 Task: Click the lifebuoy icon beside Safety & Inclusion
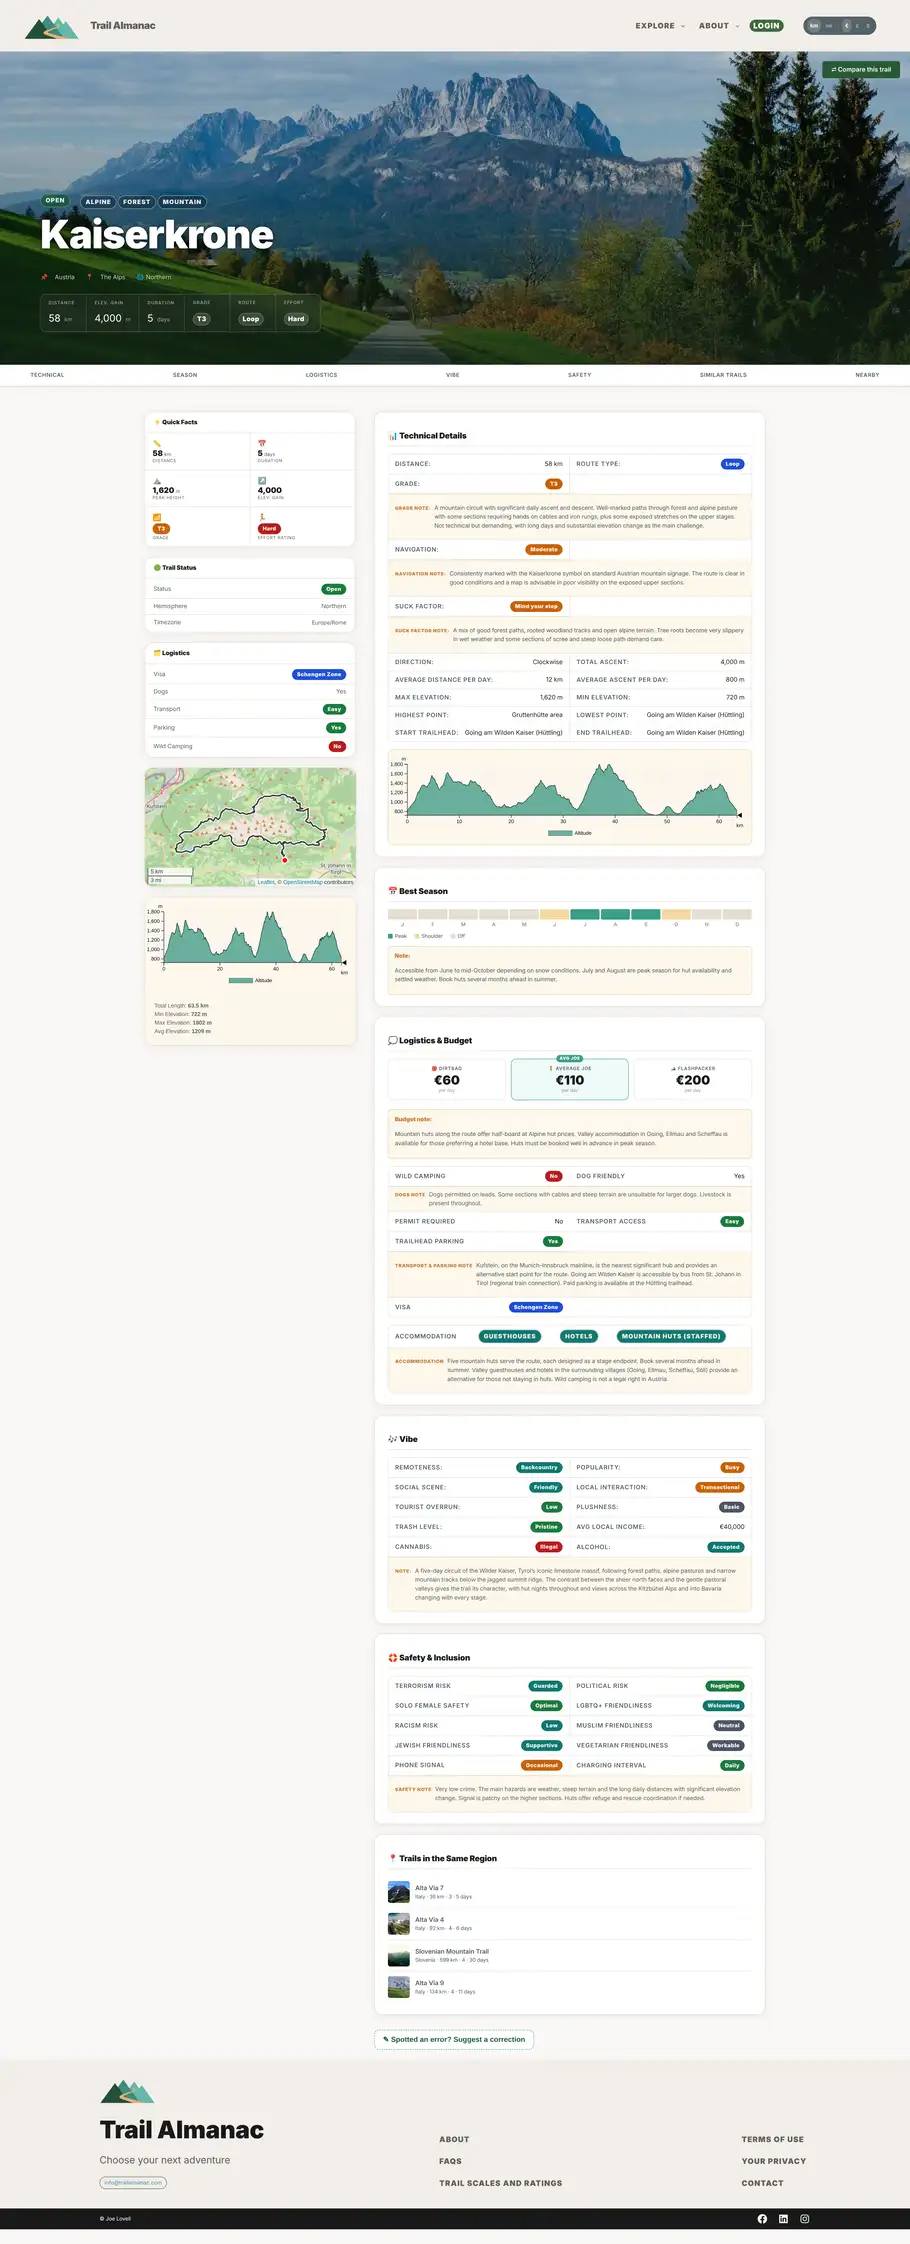(392, 1657)
